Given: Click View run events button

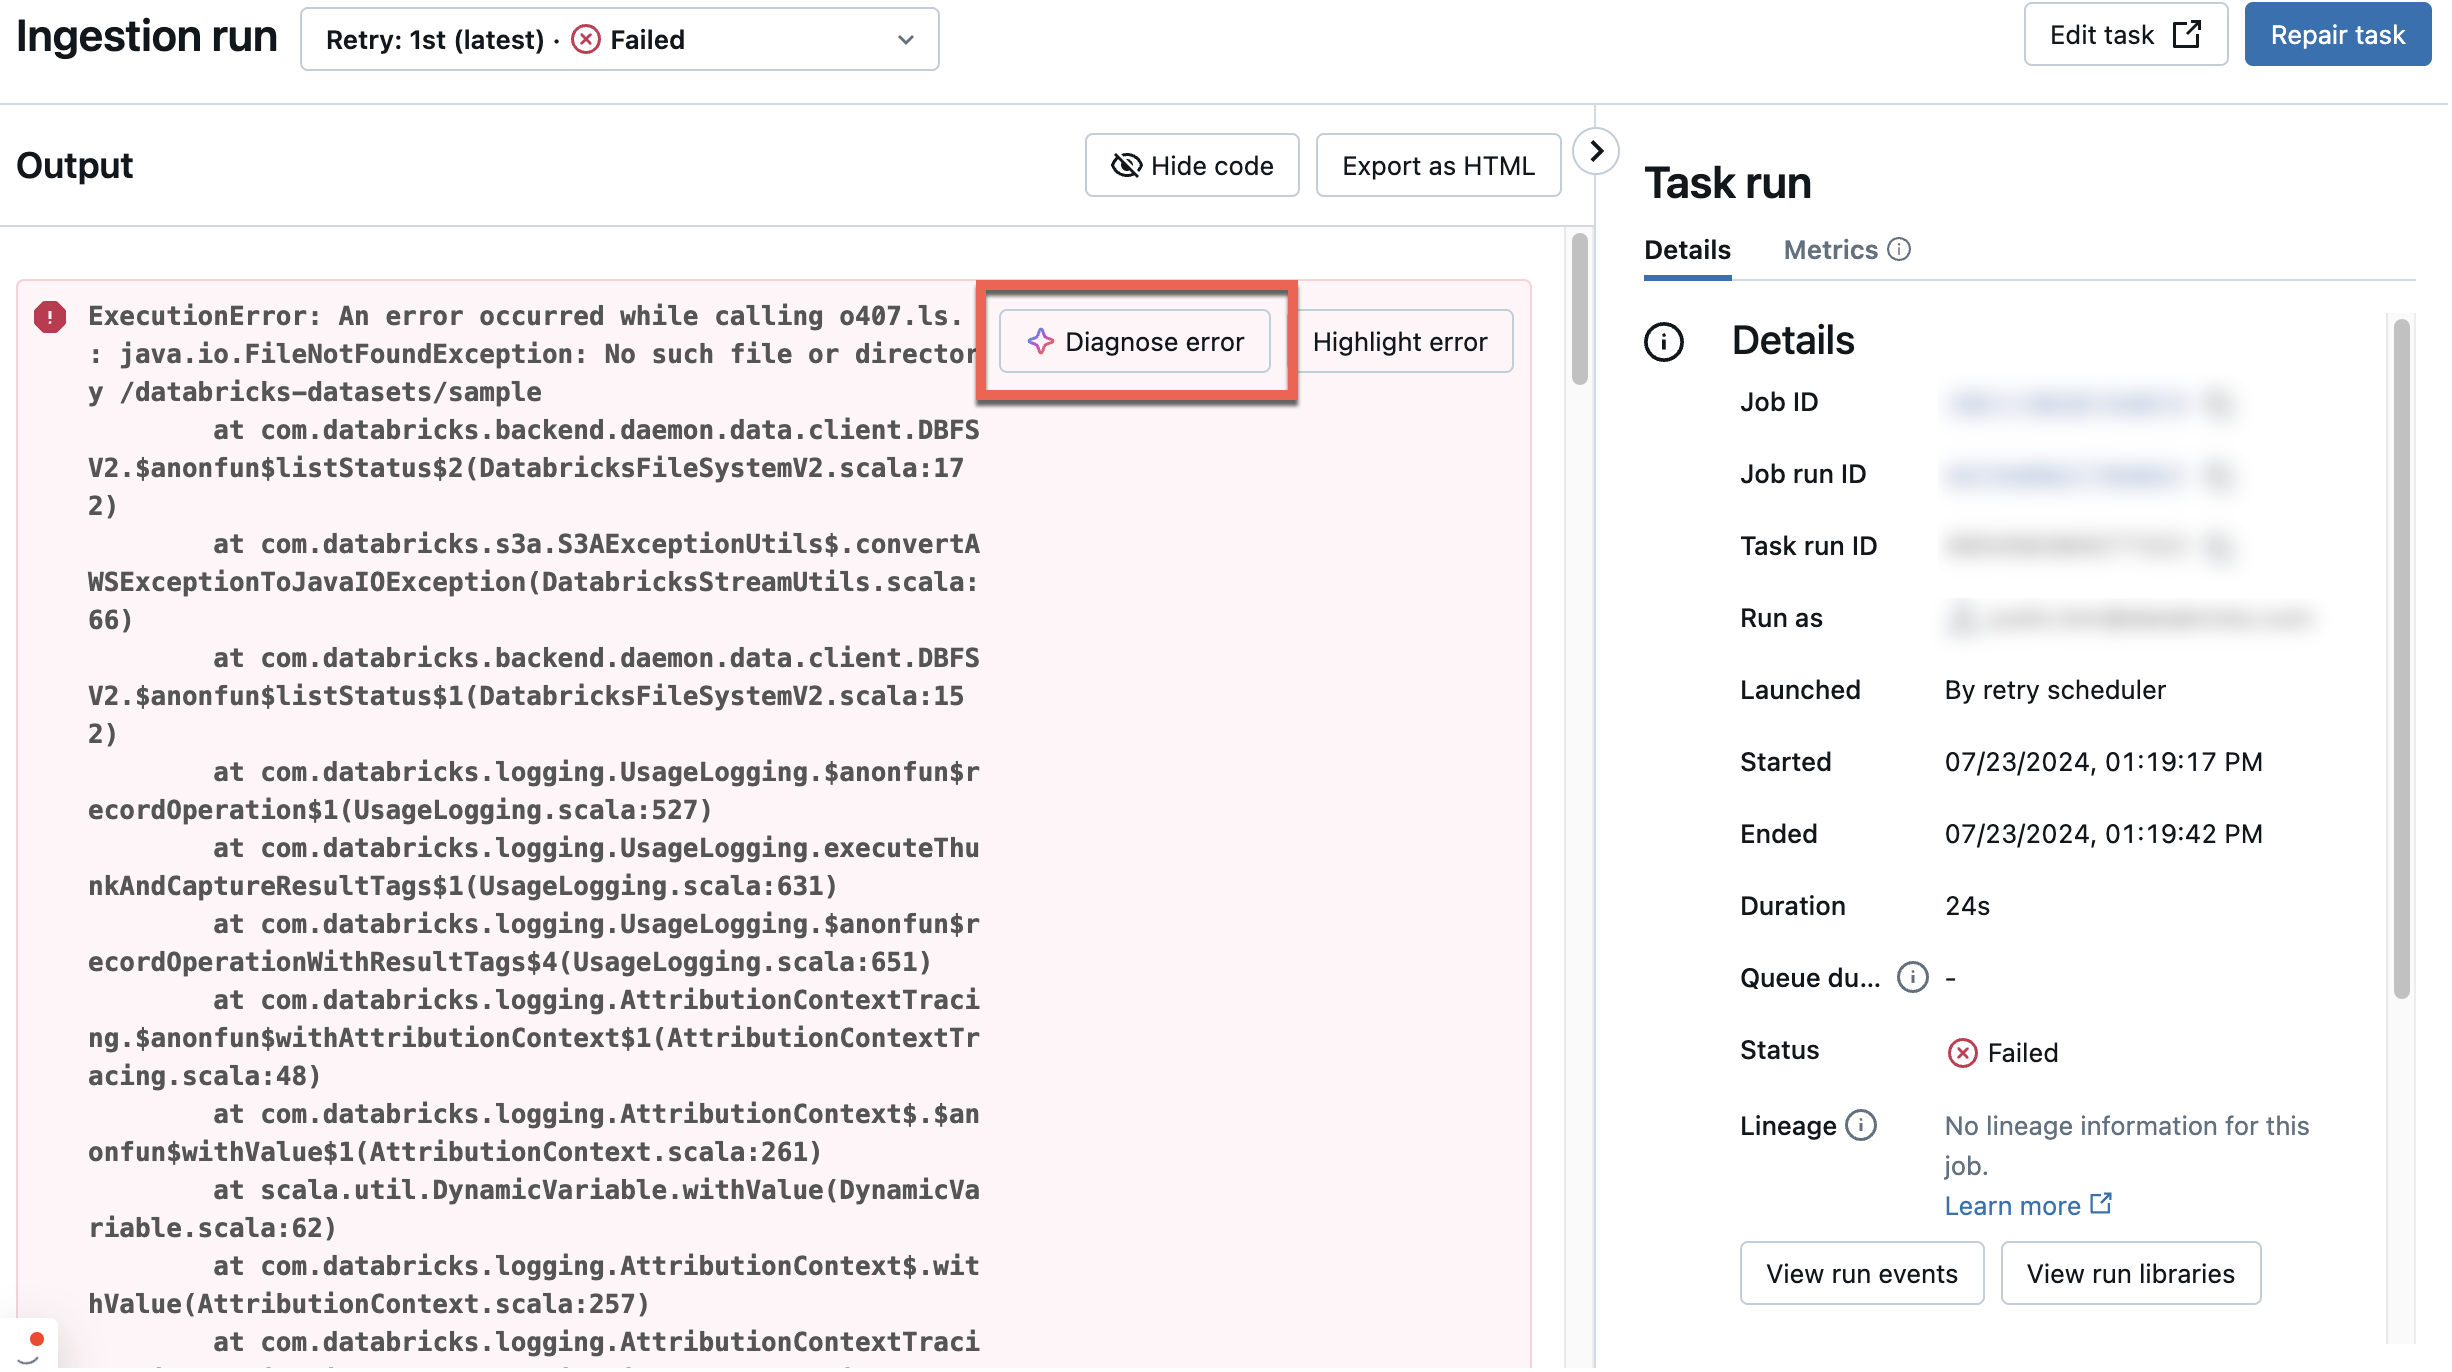Looking at the screenshot, I should 1861,1274.
